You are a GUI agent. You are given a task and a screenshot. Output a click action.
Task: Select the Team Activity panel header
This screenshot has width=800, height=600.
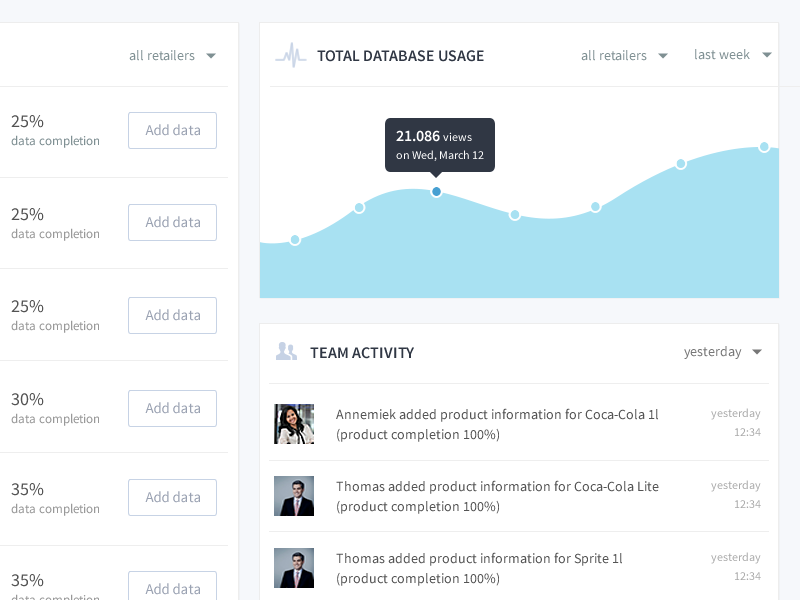pyautogui.click(x=362, y=352)
